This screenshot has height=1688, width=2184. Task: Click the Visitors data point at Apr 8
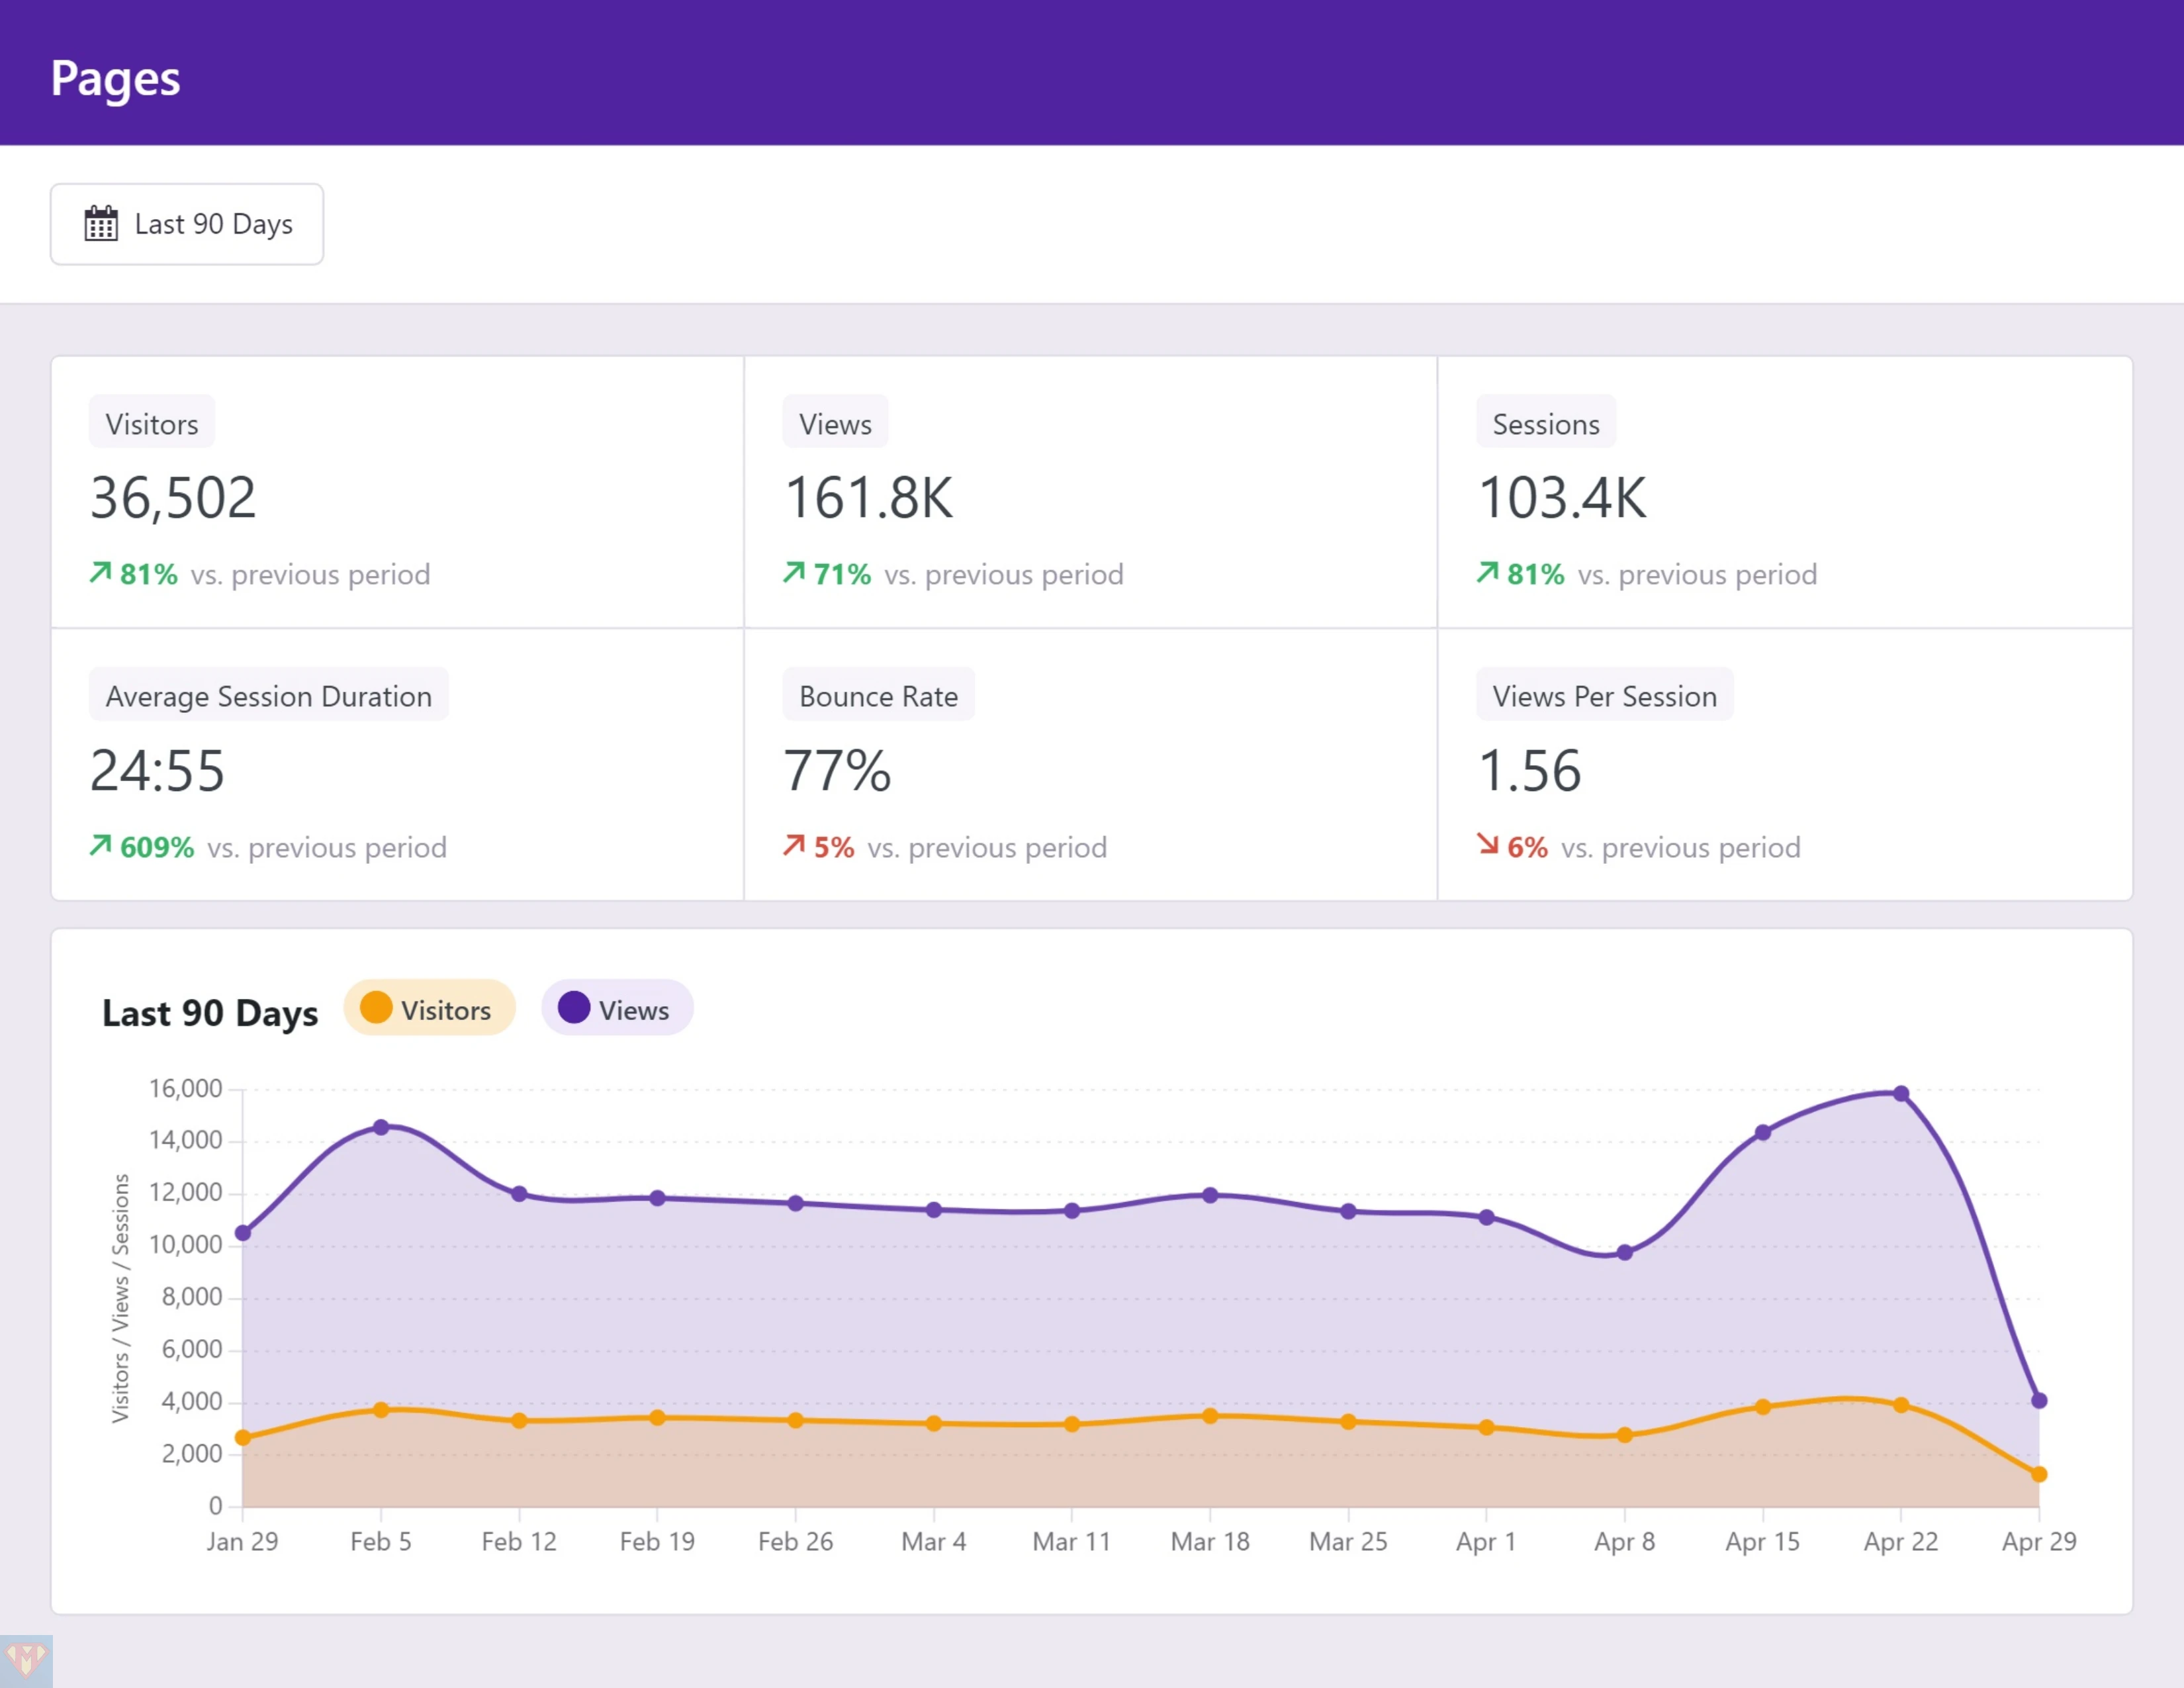[1625, 1435]
